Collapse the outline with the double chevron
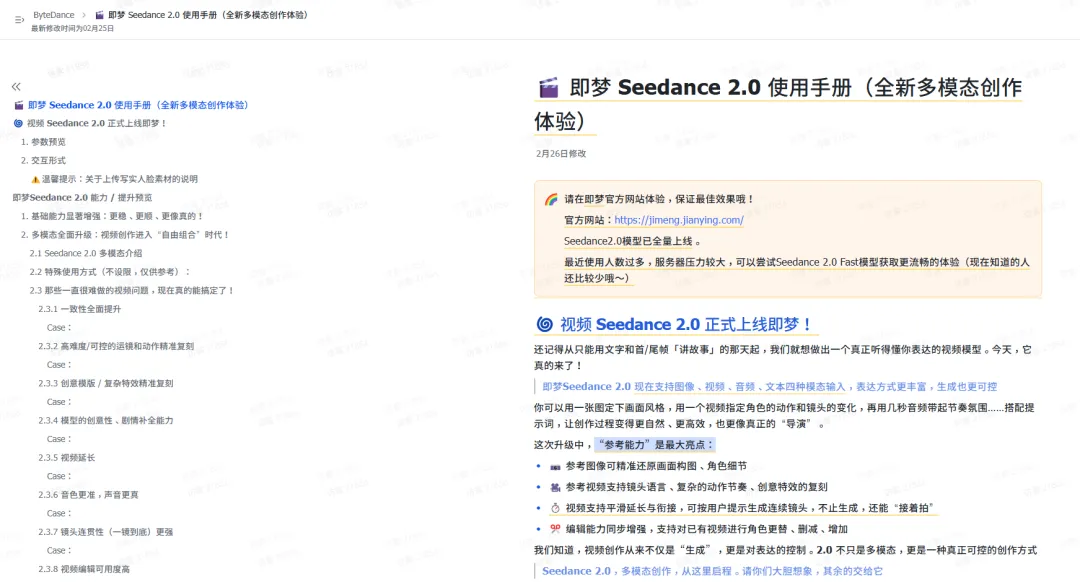The height and width of the screenshot is (582, 1080). [16, 86]
